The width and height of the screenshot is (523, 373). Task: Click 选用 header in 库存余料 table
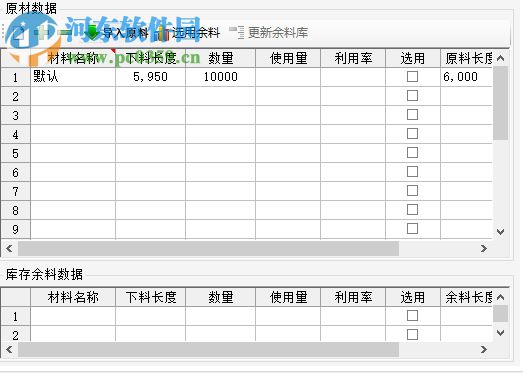coord(413,297)
